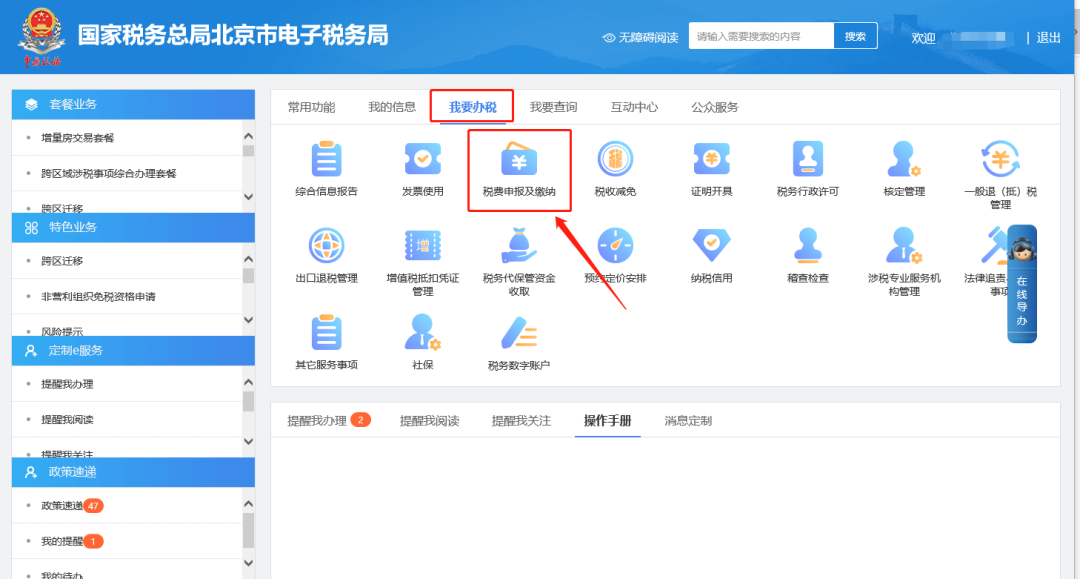Open 稽查检查 icon
Screen dimensions: 1080x579
(808, 246)
